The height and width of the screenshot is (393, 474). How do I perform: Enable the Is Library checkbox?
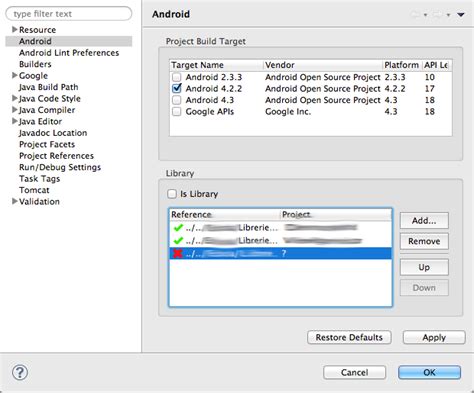click(x=172, y=194)
